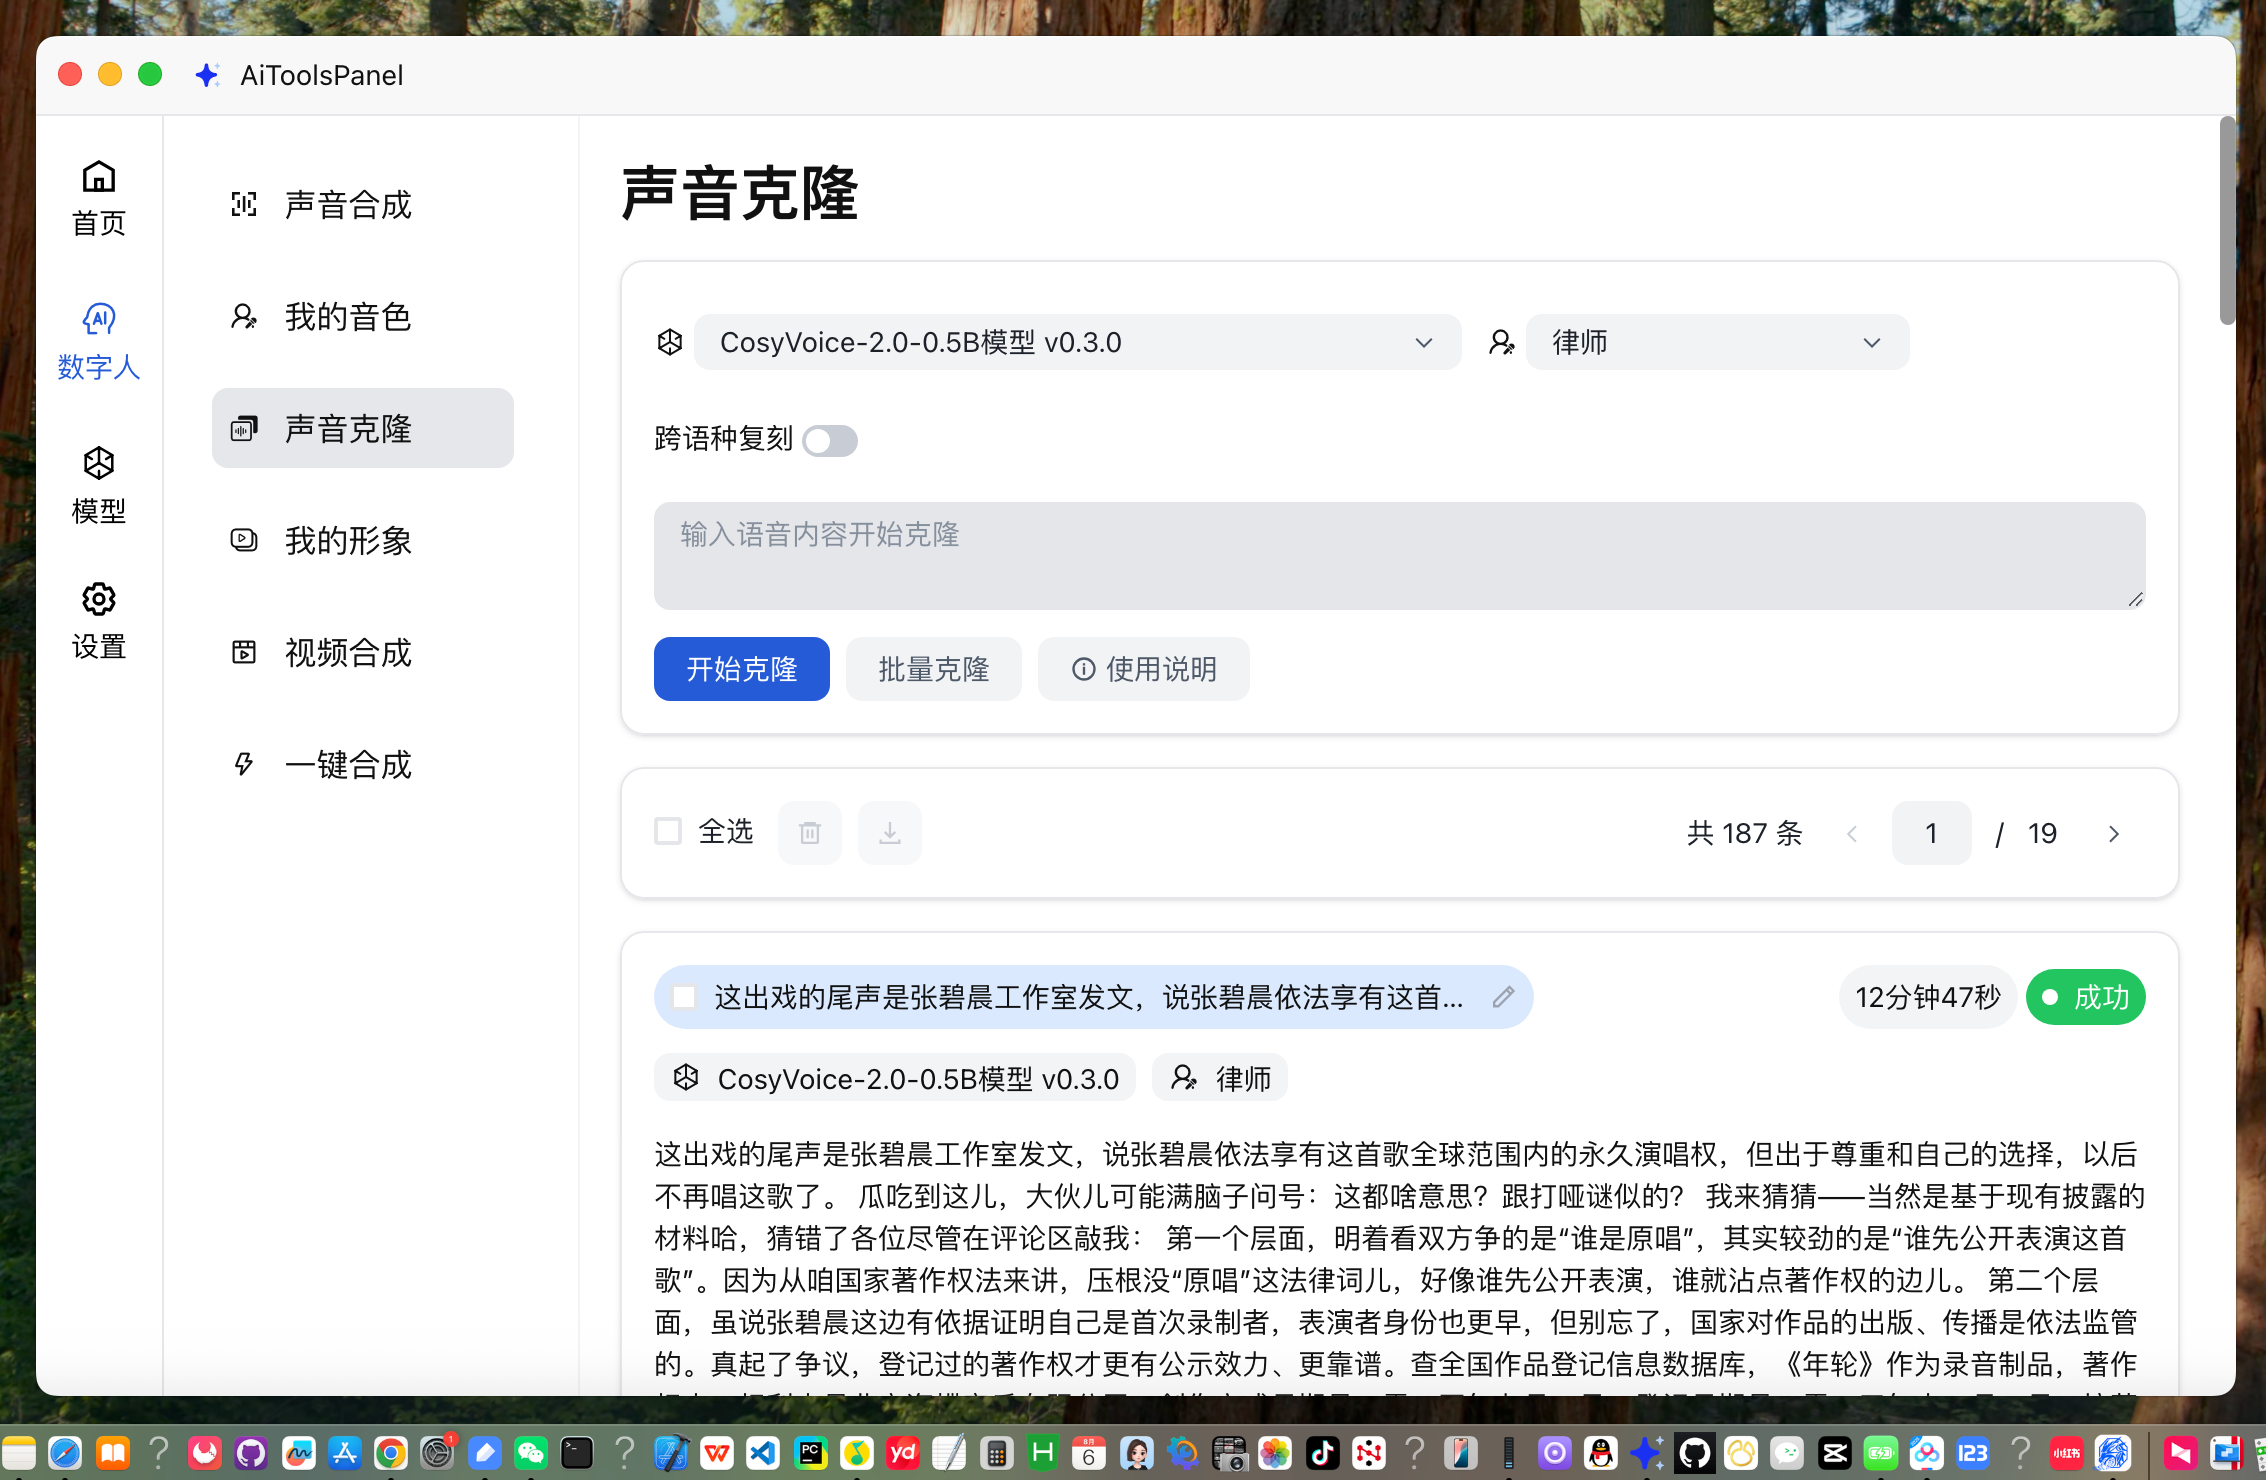
Task: Click the 成功 status badge
Action: 2085,997
